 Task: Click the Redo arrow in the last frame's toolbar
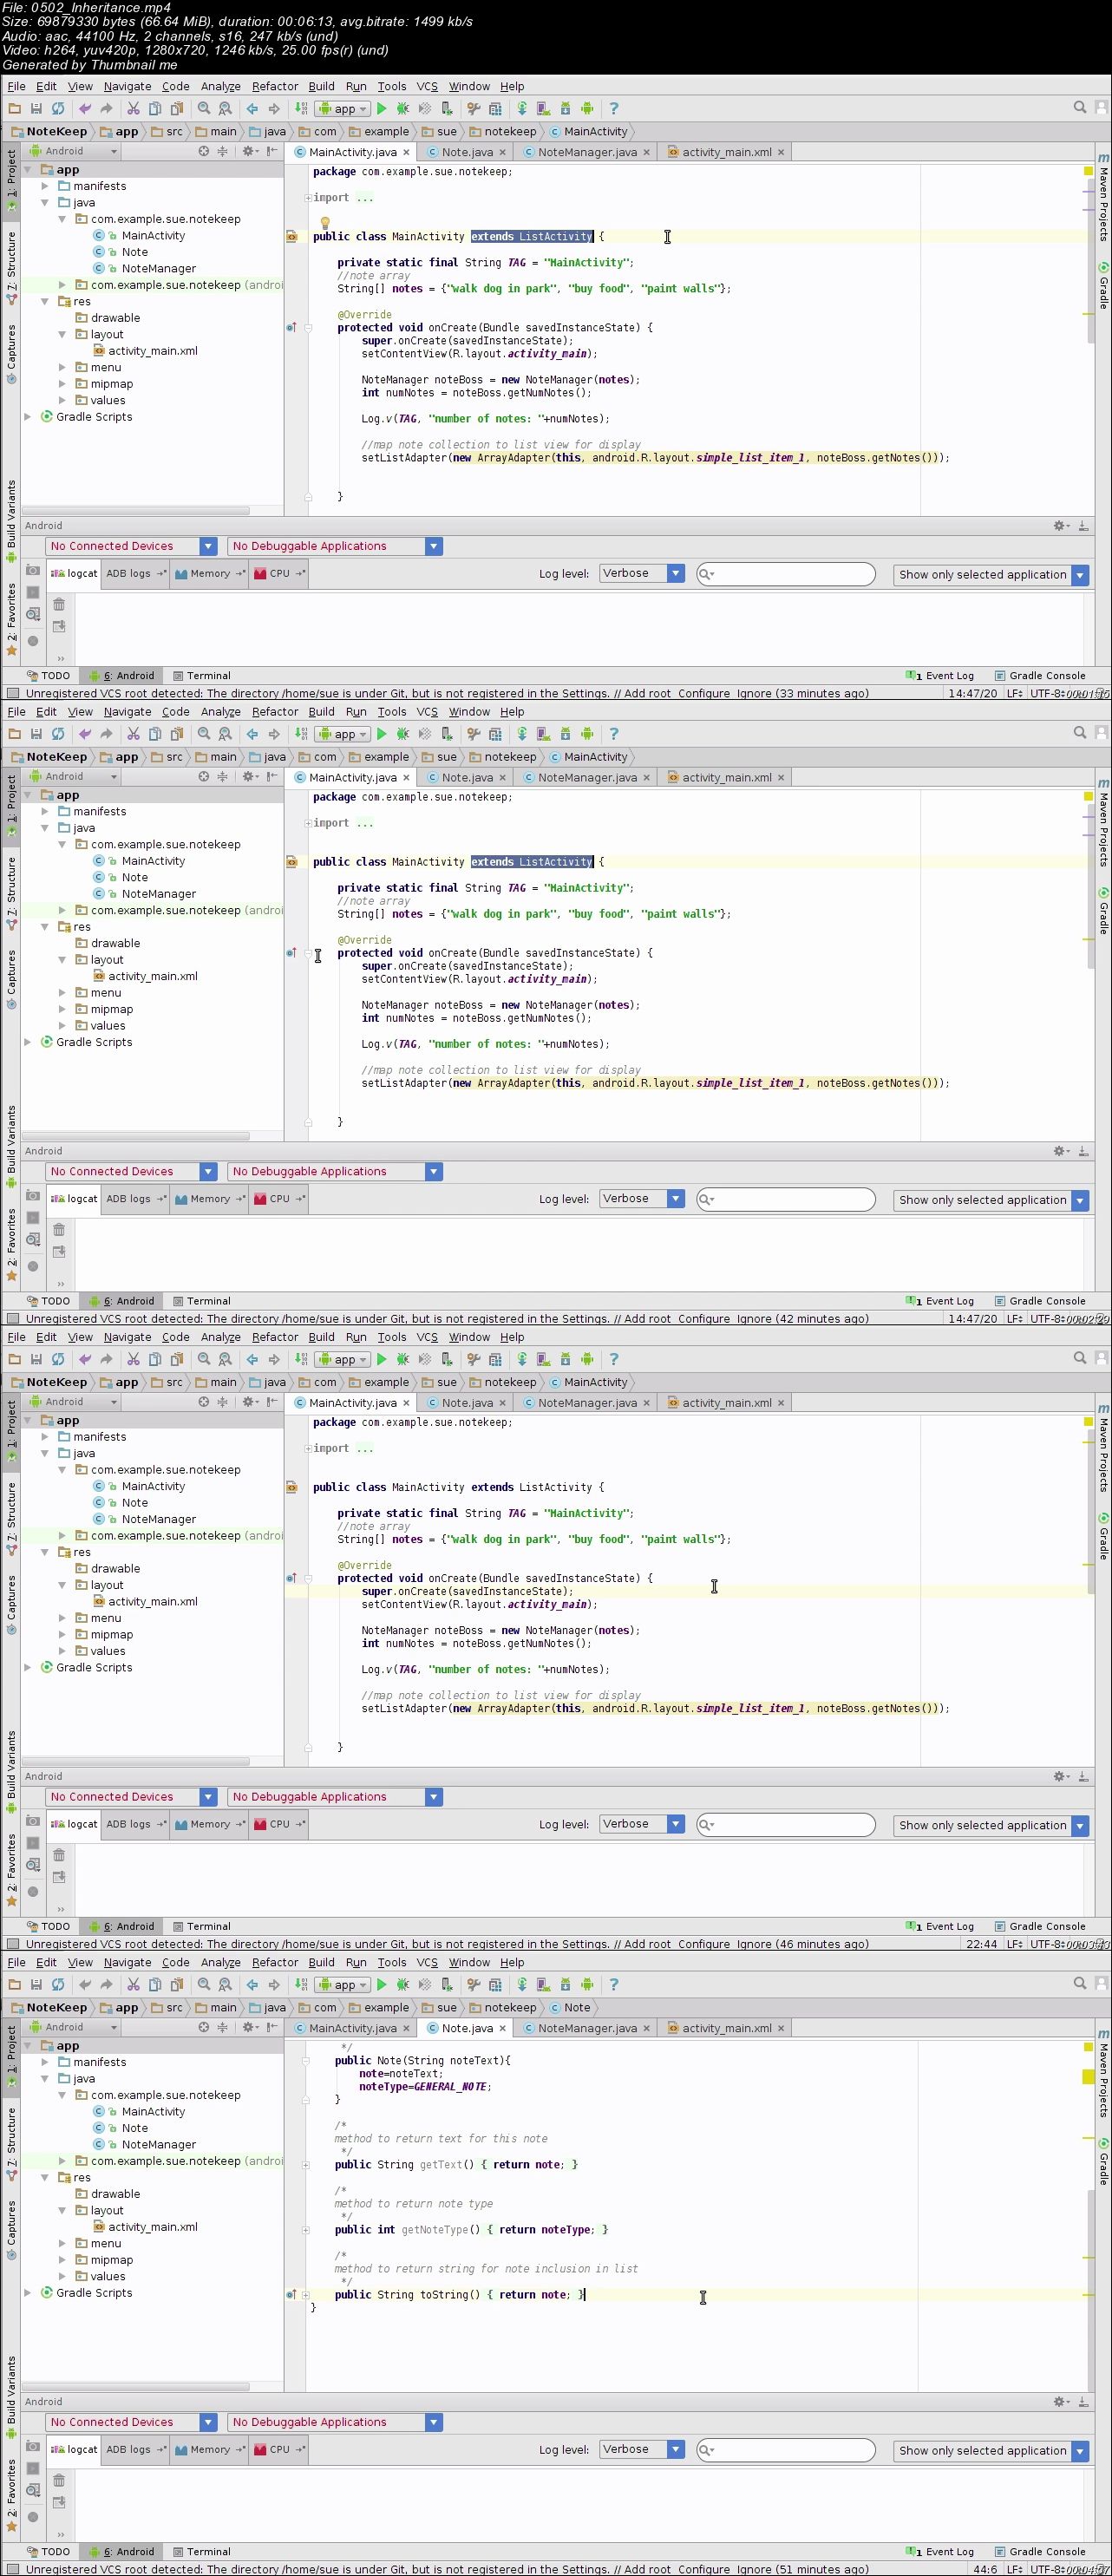coord(107,1984)
